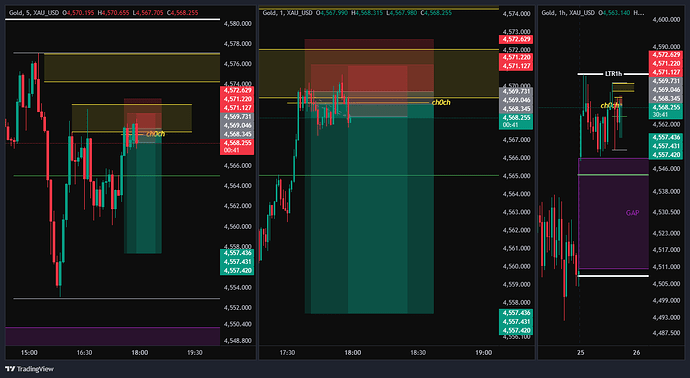Viewport: 690px width, 378px height.
Task: Click the 4,576.000 level on 5-minute price axis
Action: click(238, 64)
